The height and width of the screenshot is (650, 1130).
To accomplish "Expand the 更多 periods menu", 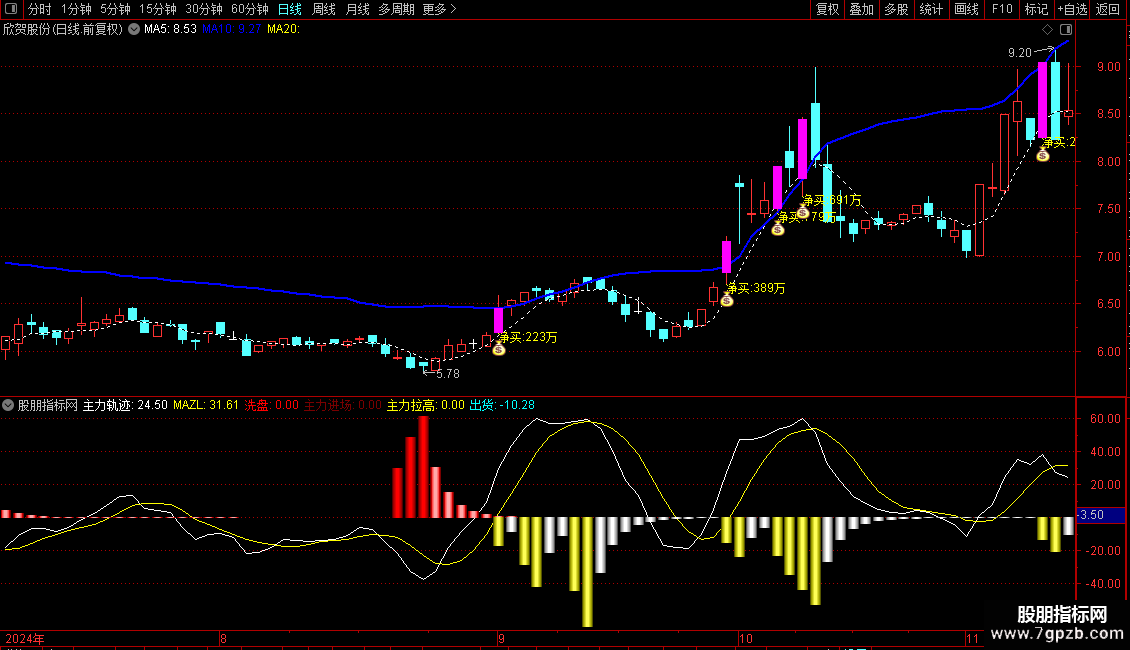I will 439,9.
